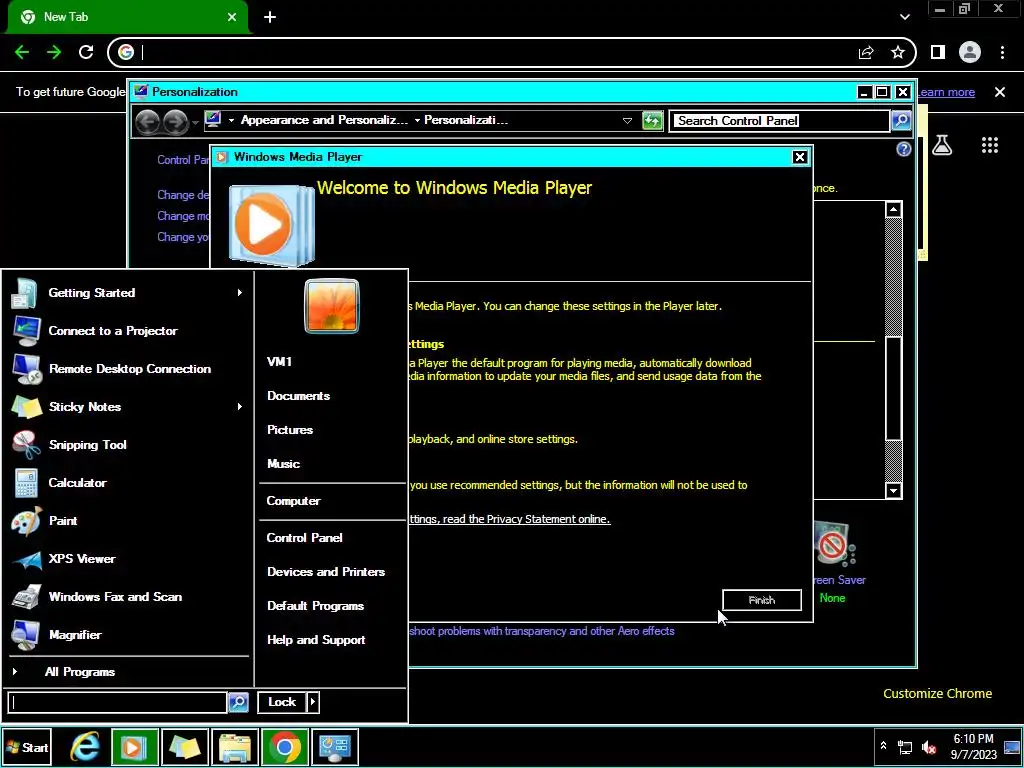Expand Sticky Notes jump list arrow
Viewport: 1024px width, 768px height.
tap(240, 406)
